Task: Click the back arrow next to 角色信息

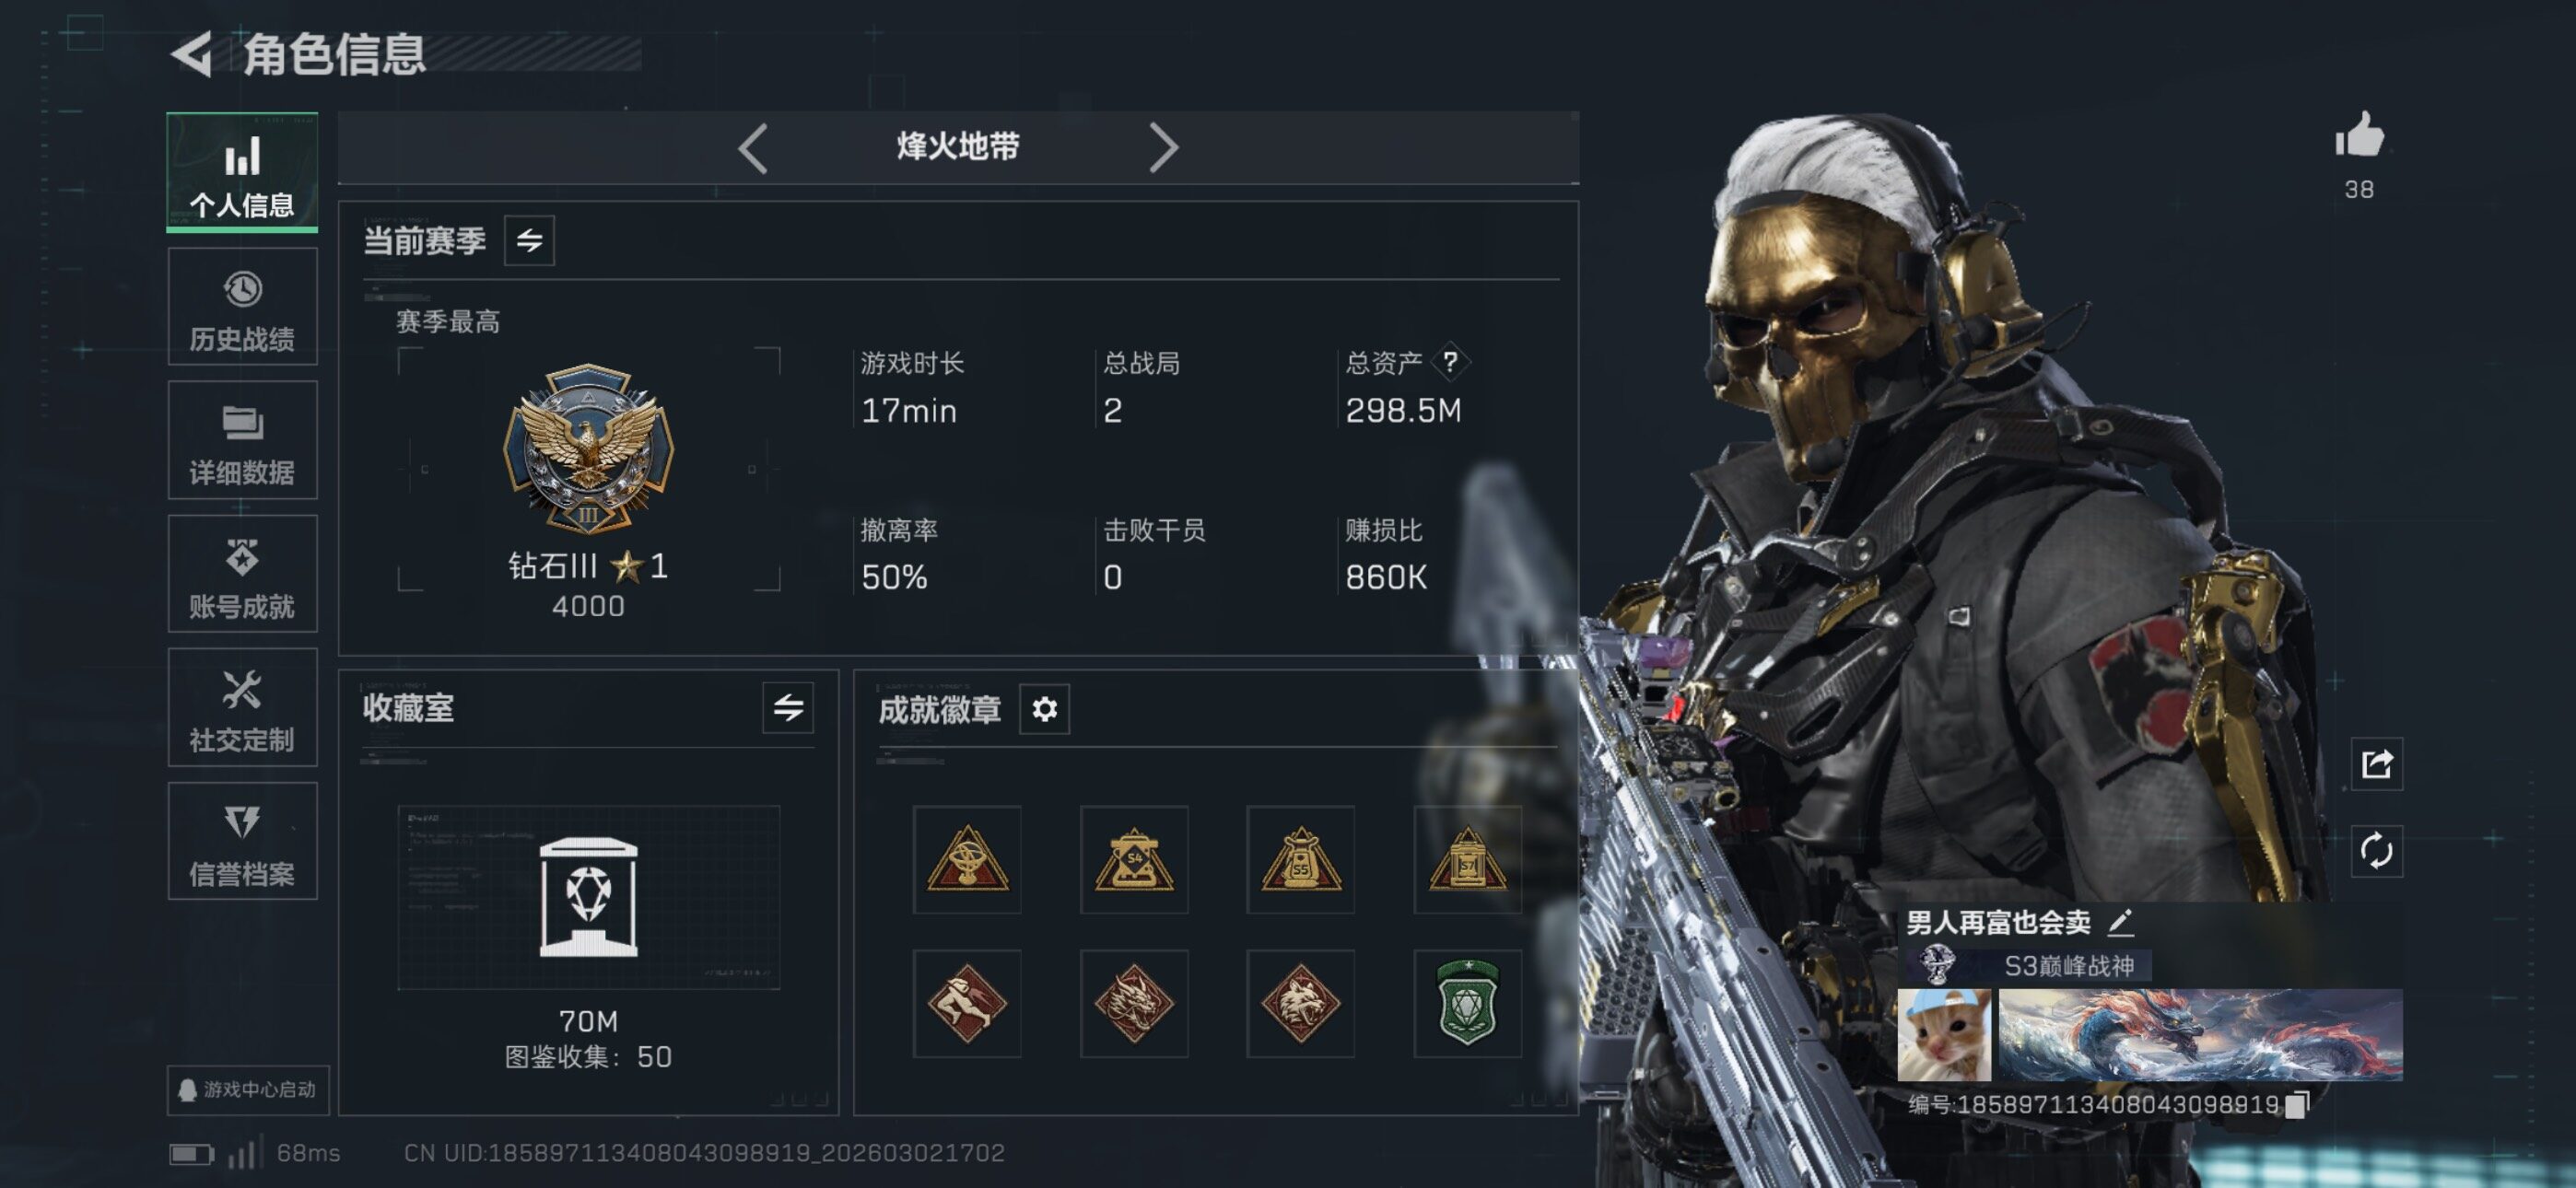Action: (192, 54)
